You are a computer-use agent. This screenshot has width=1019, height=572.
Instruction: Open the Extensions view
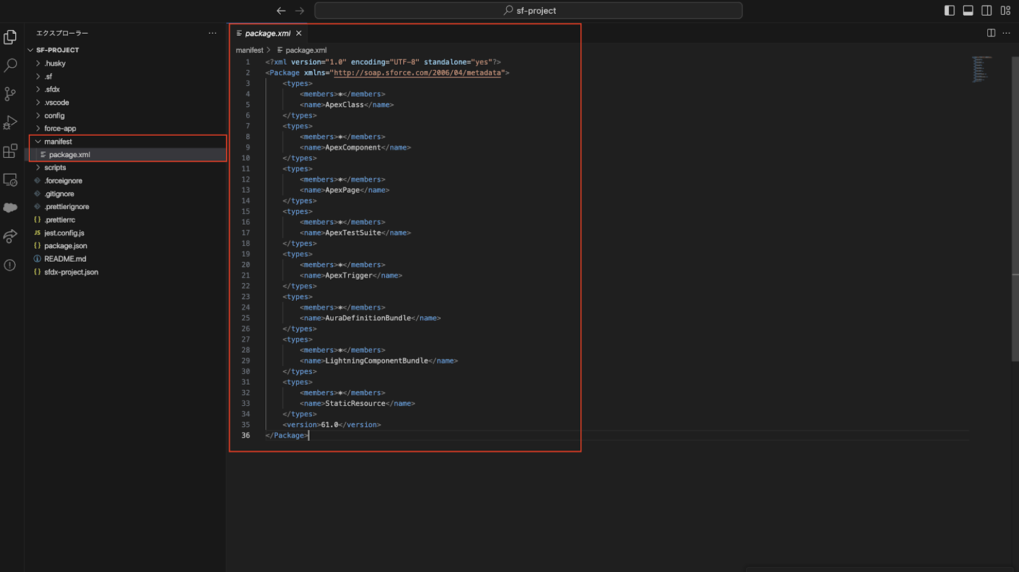[x=10, y=151]
